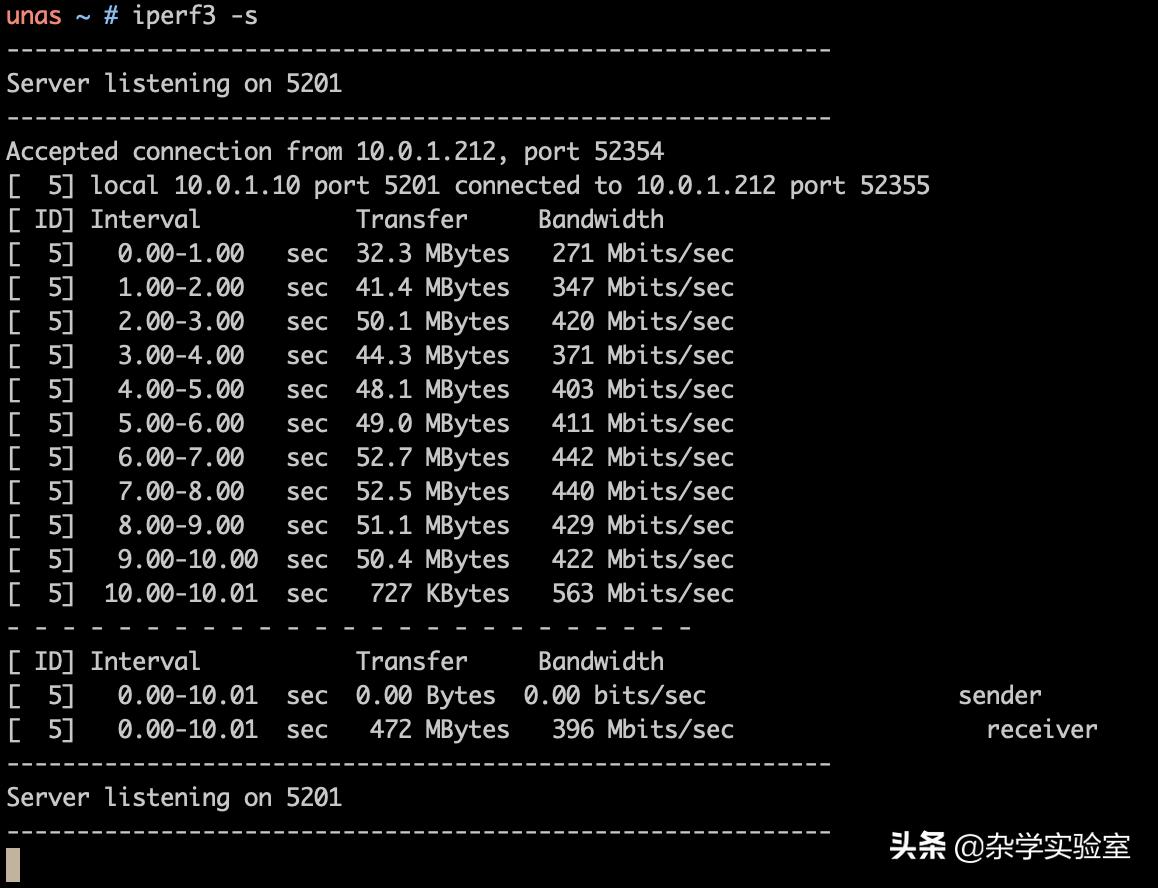1158x888 pixels.
Task: Click the 271 Mbits/sec bandwidth value
Action: point(642,253)
